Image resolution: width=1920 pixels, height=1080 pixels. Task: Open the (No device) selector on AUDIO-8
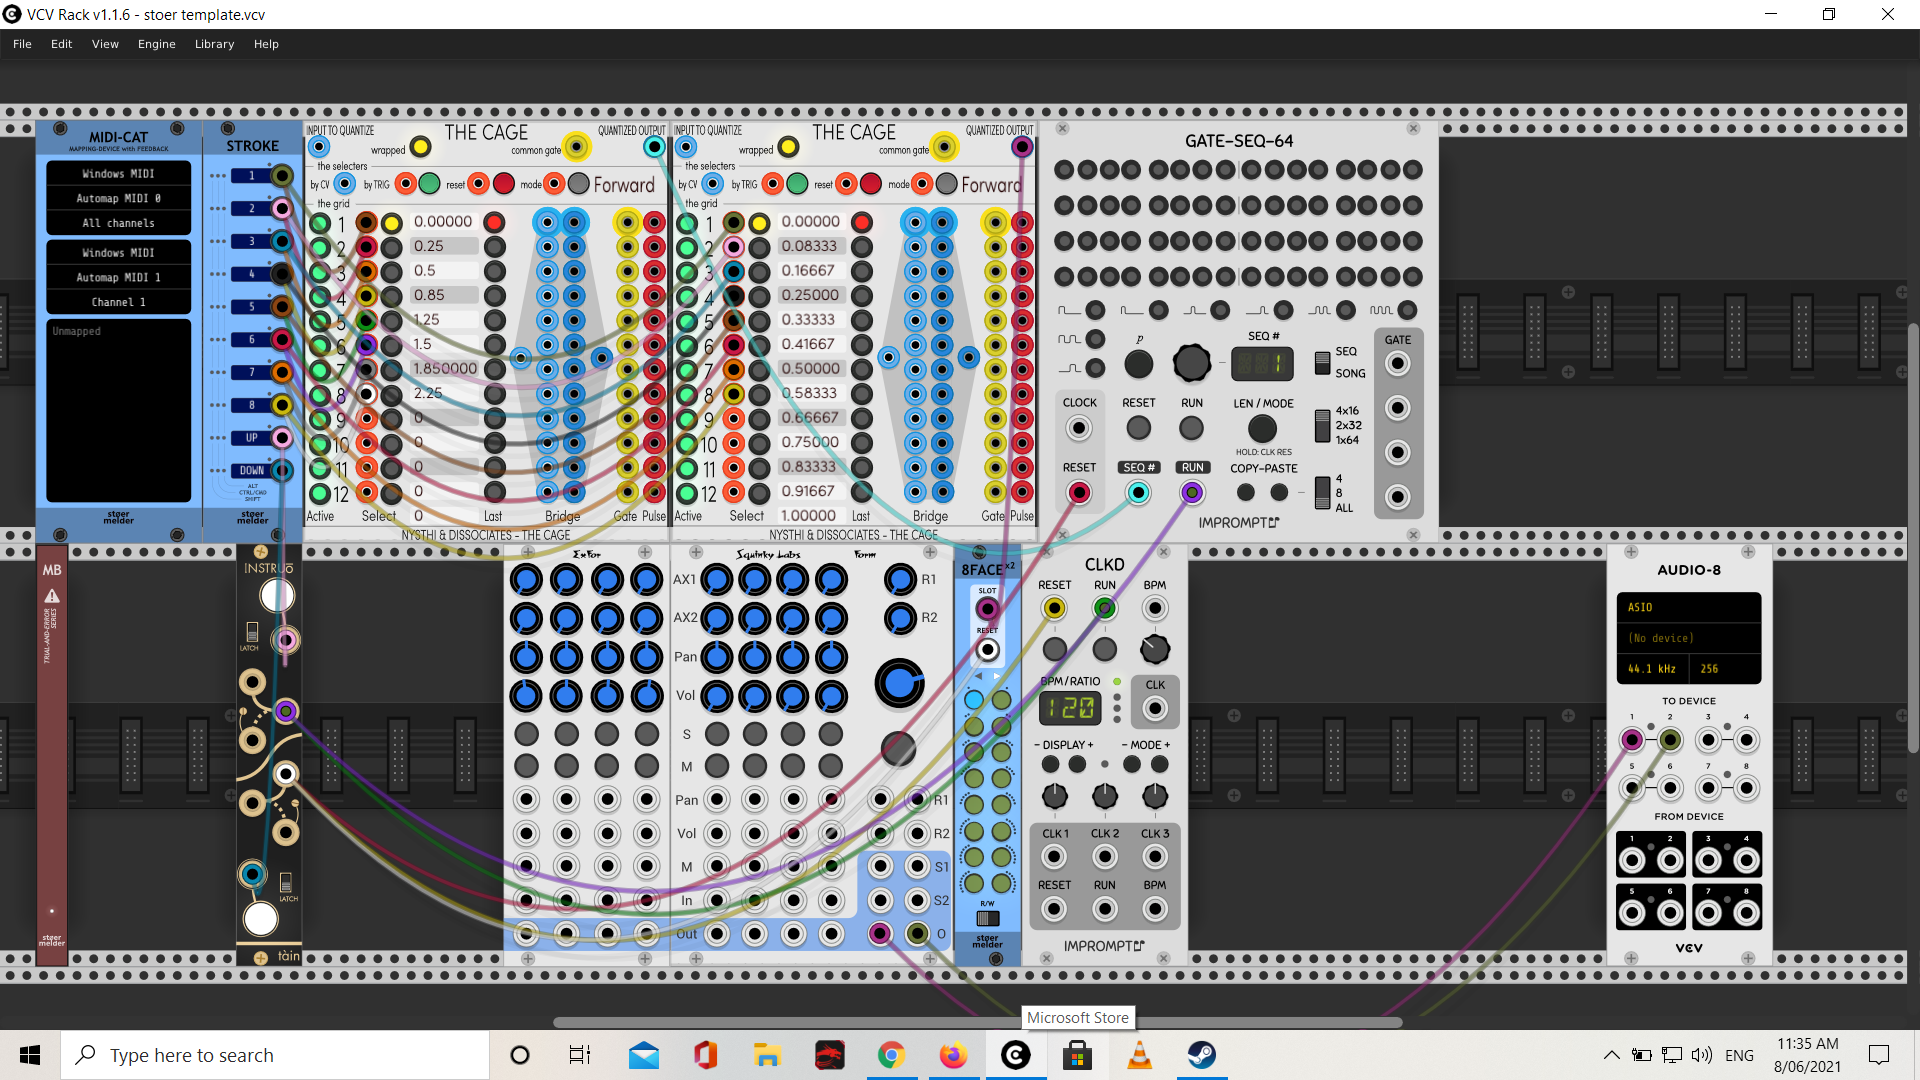tap(1688, 638)
